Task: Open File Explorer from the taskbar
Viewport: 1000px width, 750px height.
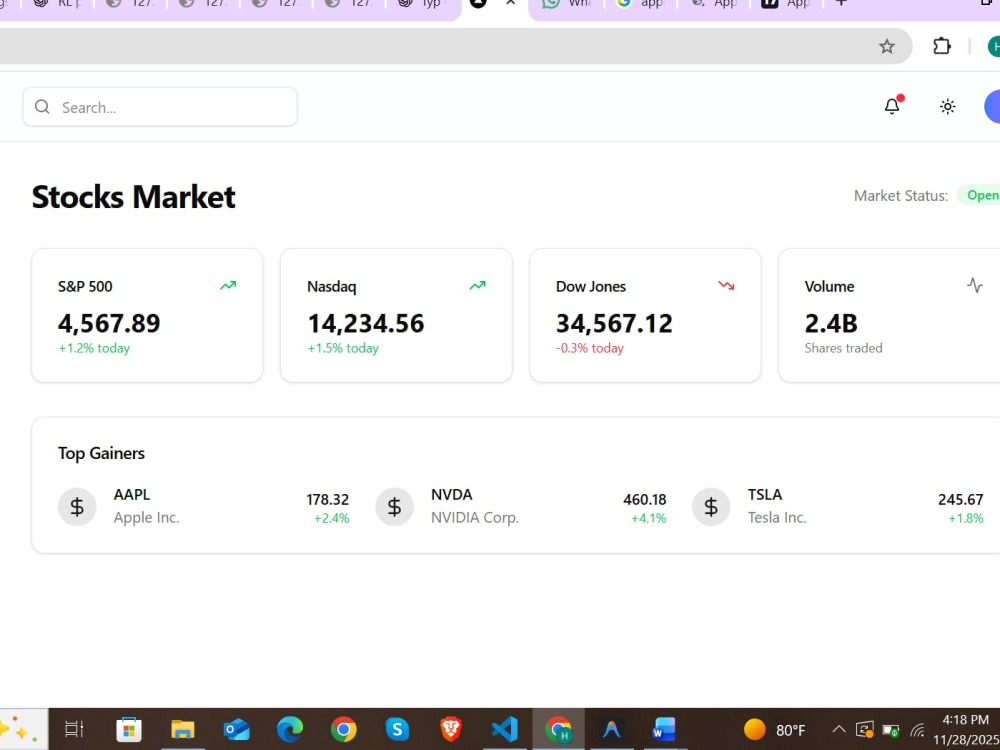Action: click(182, 729)
